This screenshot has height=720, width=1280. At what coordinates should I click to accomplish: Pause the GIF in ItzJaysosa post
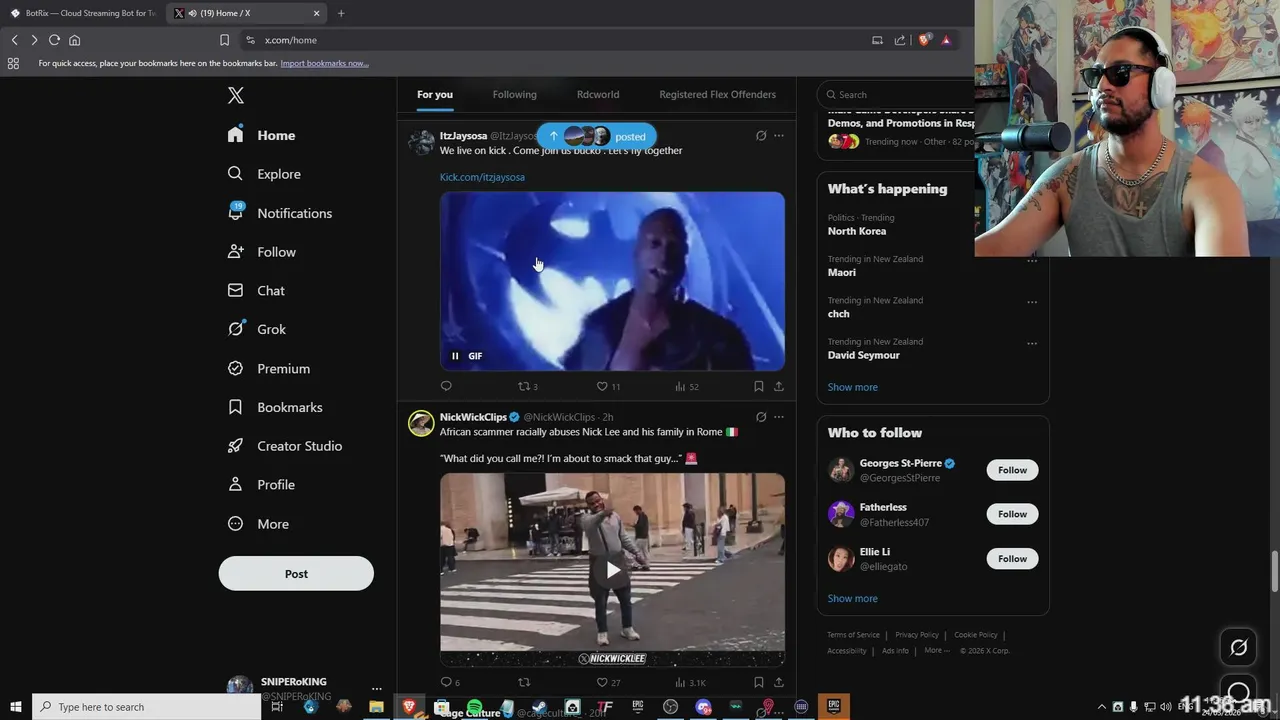(455, 356)
